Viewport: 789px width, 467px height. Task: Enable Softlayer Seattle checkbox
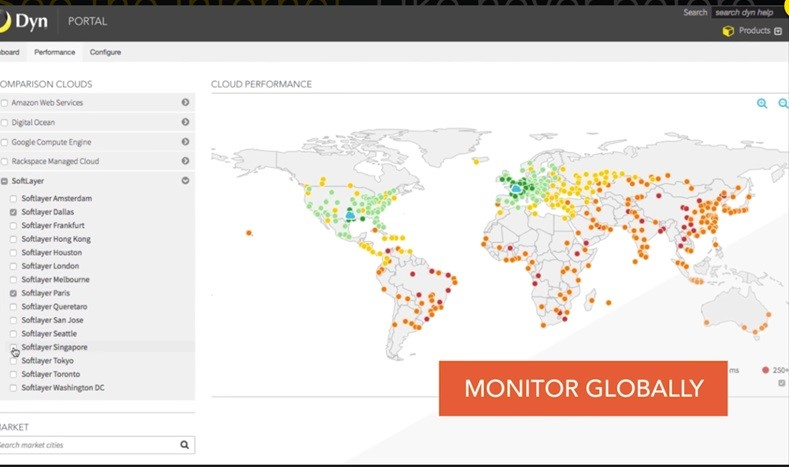14,334
